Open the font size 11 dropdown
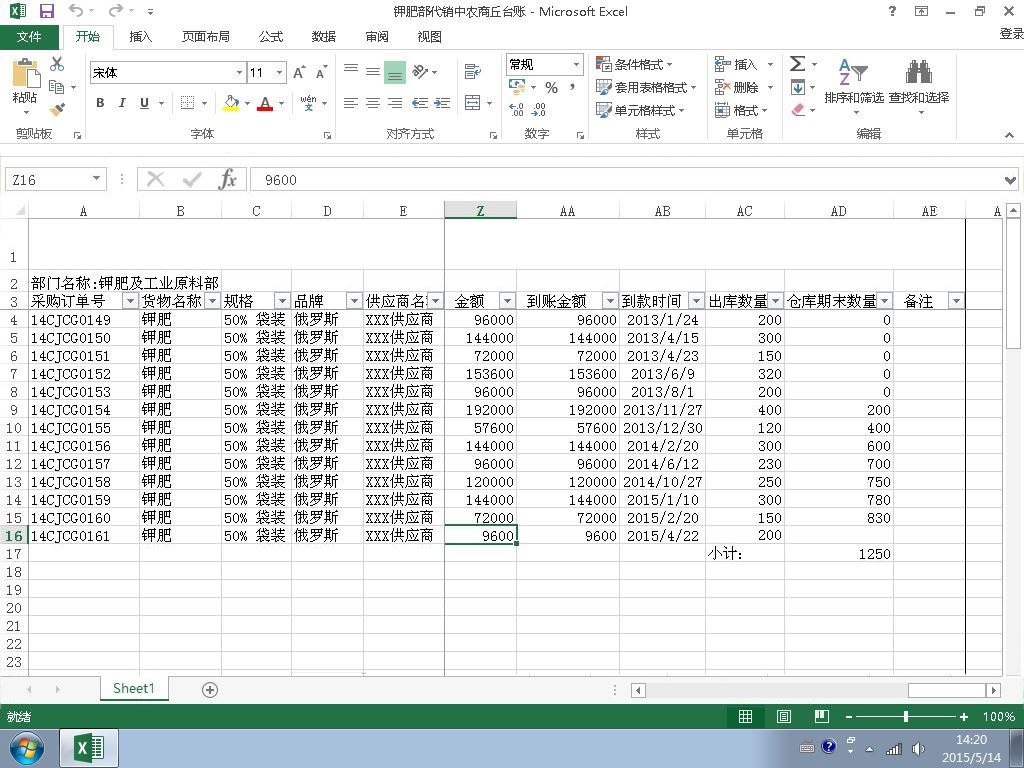The height and width of the screenshot is (768, 1024). point(280,72)
